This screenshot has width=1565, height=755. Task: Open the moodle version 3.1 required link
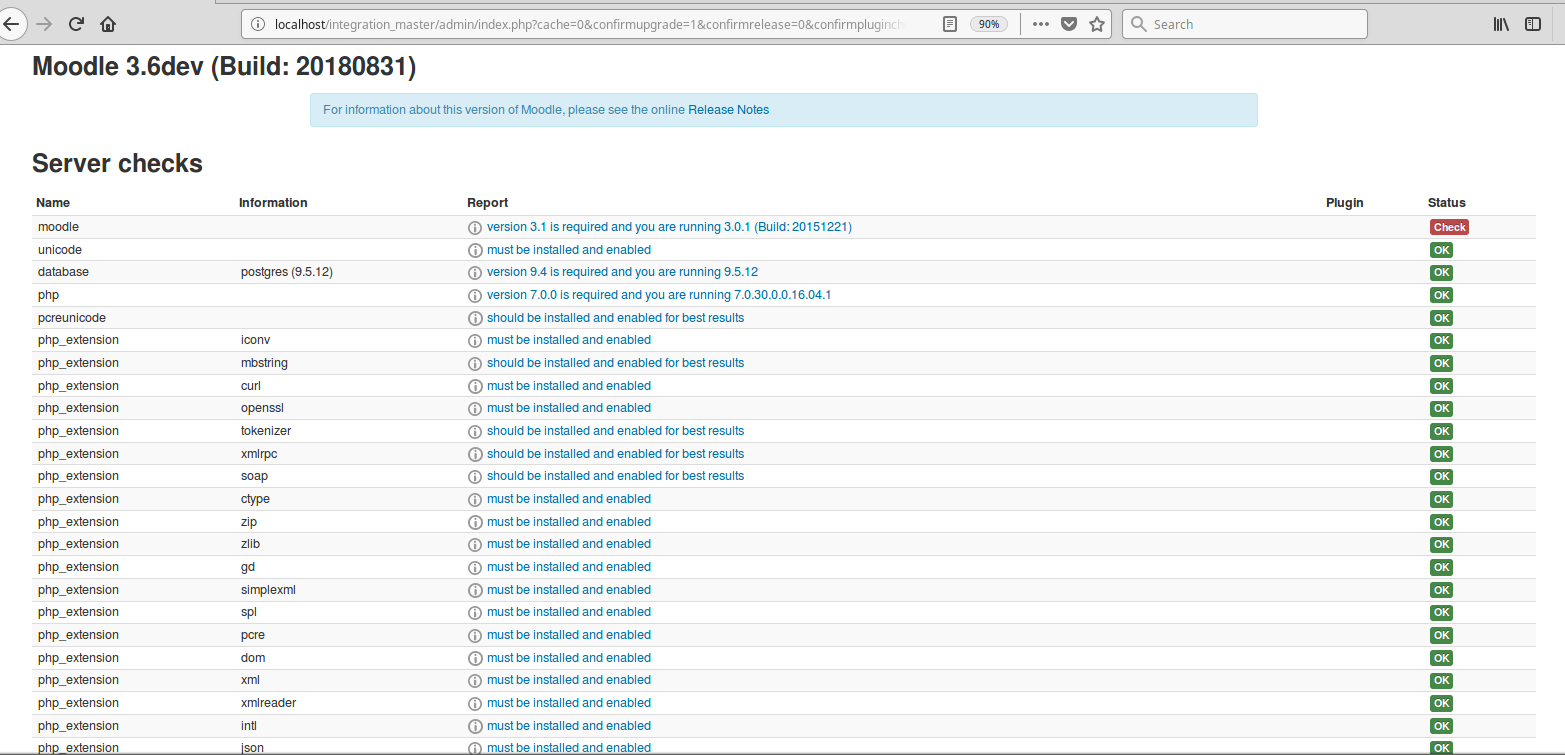tap(669, 227)
